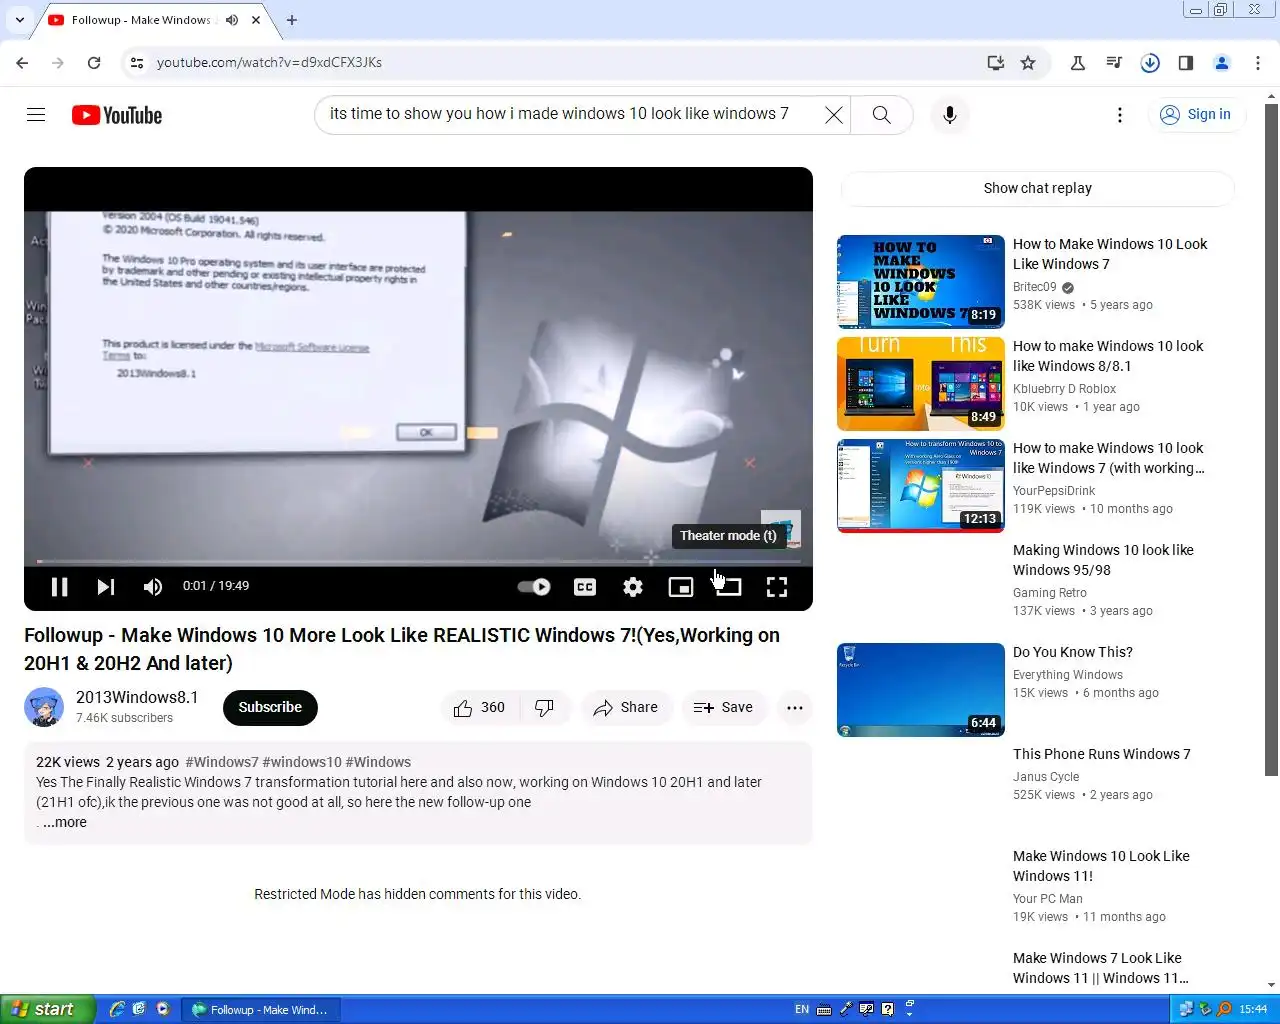Select the Followup - Make Windows tab
The height and width of the screenshot is (1024, 1280).
(140, 19)
